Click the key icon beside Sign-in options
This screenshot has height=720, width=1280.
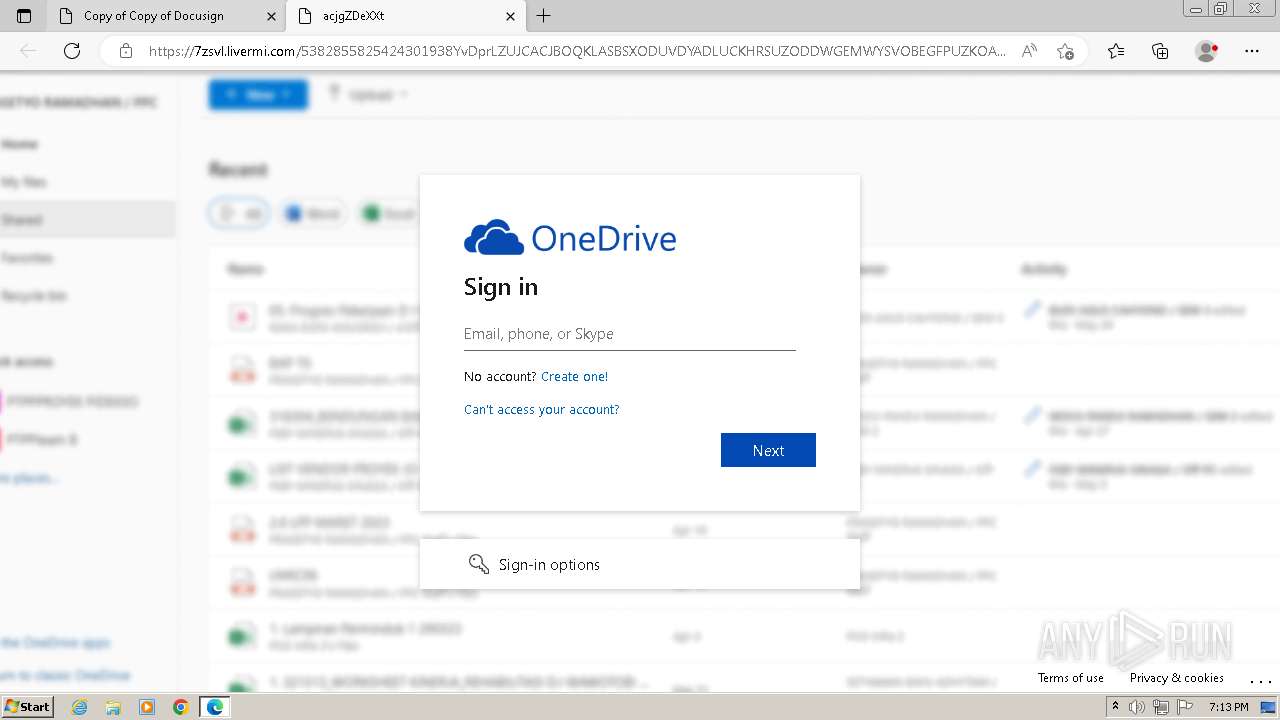click(478, 564)
